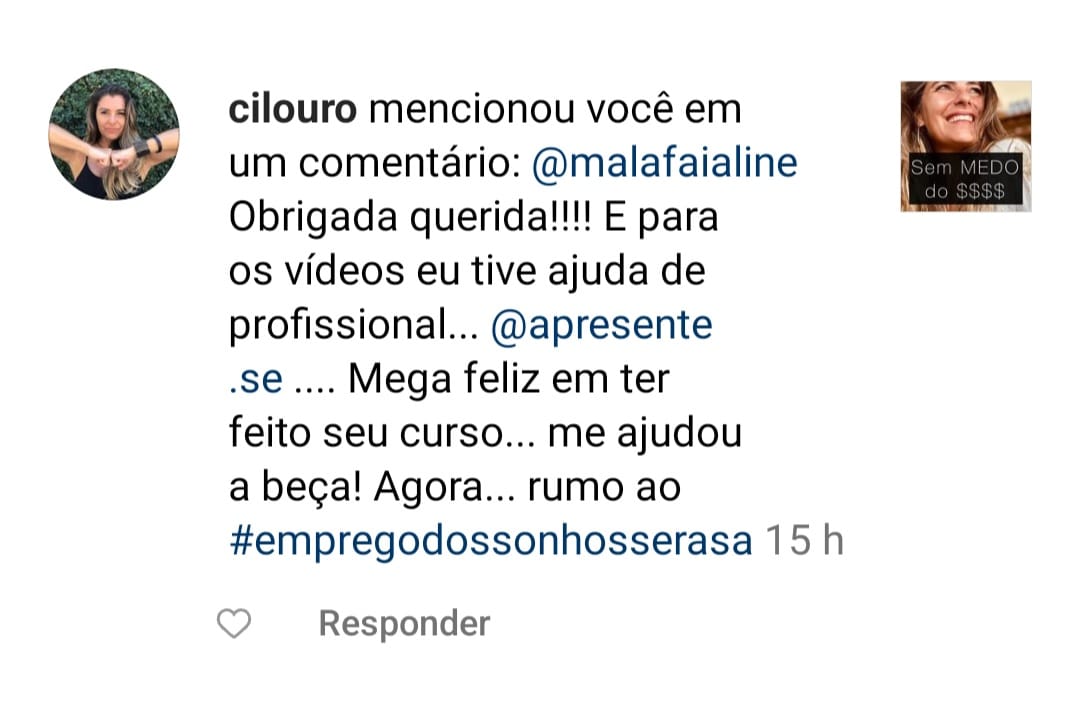Viewport: 1080px width, 708px height.
Task: Click the 'um comentário:' text
Action: (375, 164)
